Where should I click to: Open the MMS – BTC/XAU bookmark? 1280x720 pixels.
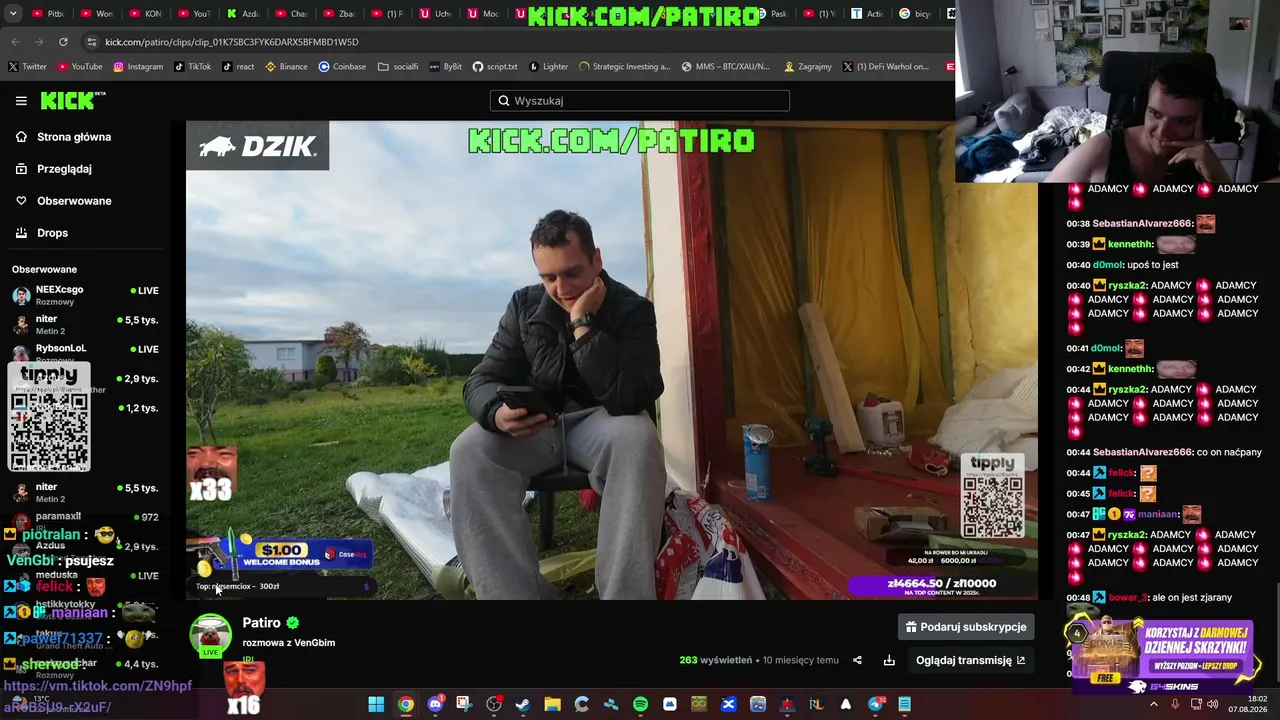(725, 67)
